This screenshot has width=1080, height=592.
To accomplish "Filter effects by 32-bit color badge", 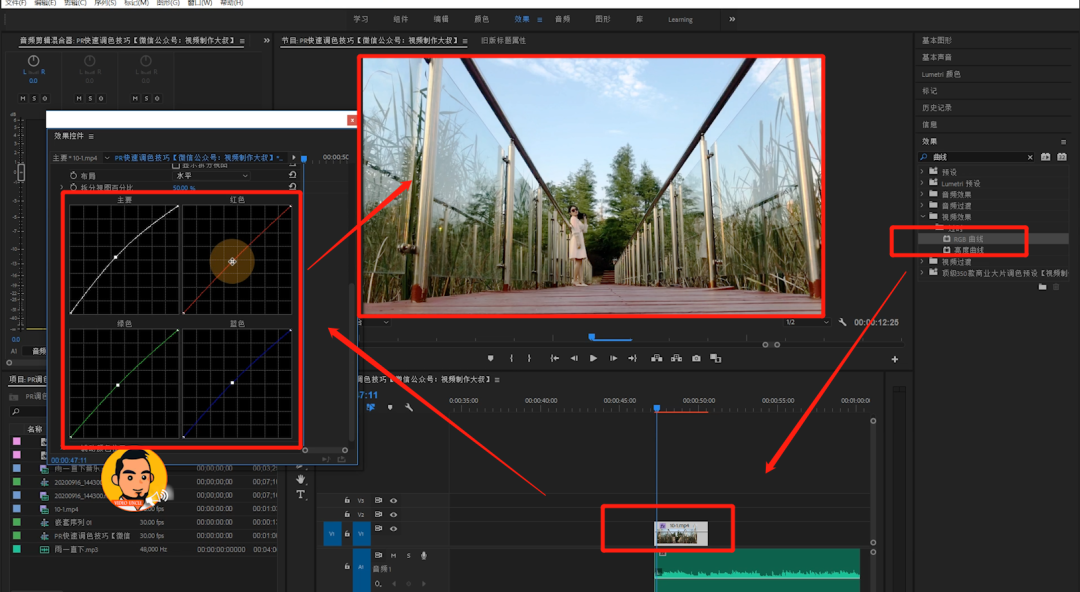I will tap(1061, 157).
